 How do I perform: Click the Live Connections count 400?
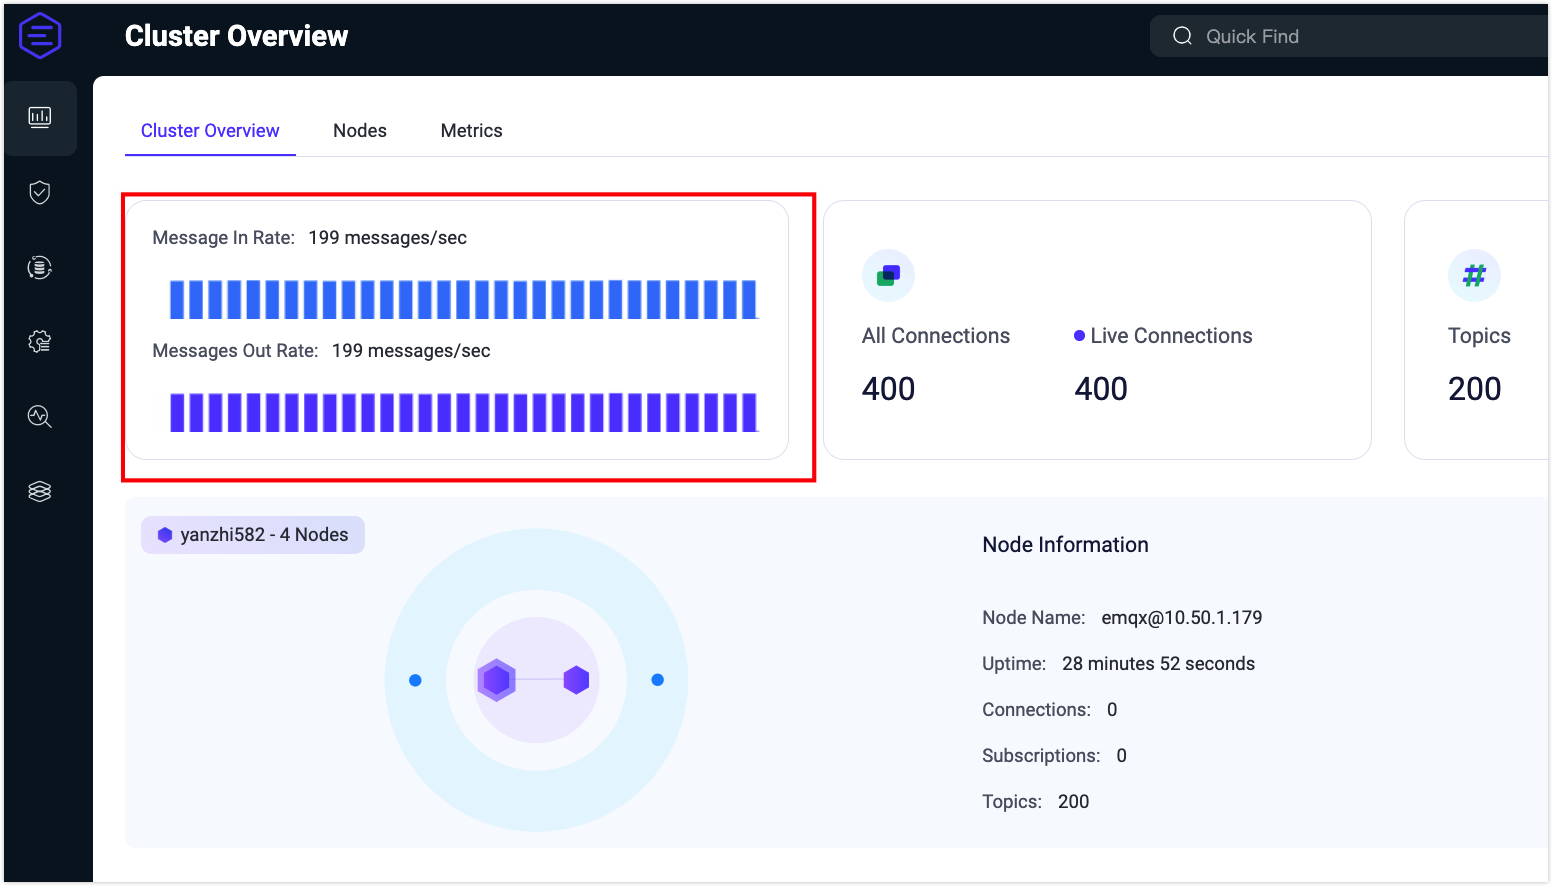1101,389
